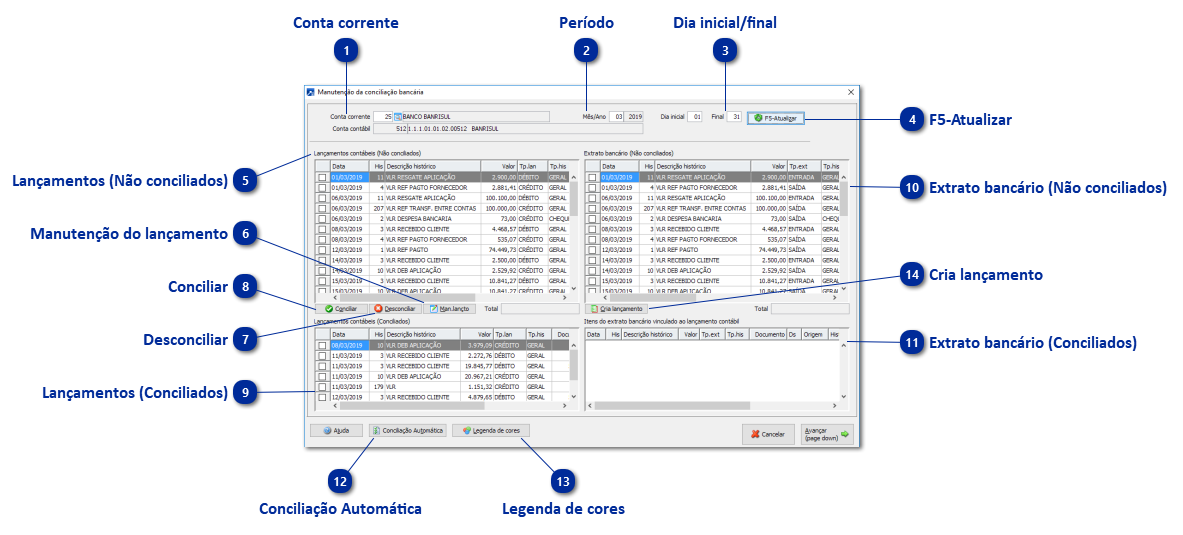
Task: Open the Ajuda help button
Action: [x=336, y=430]
